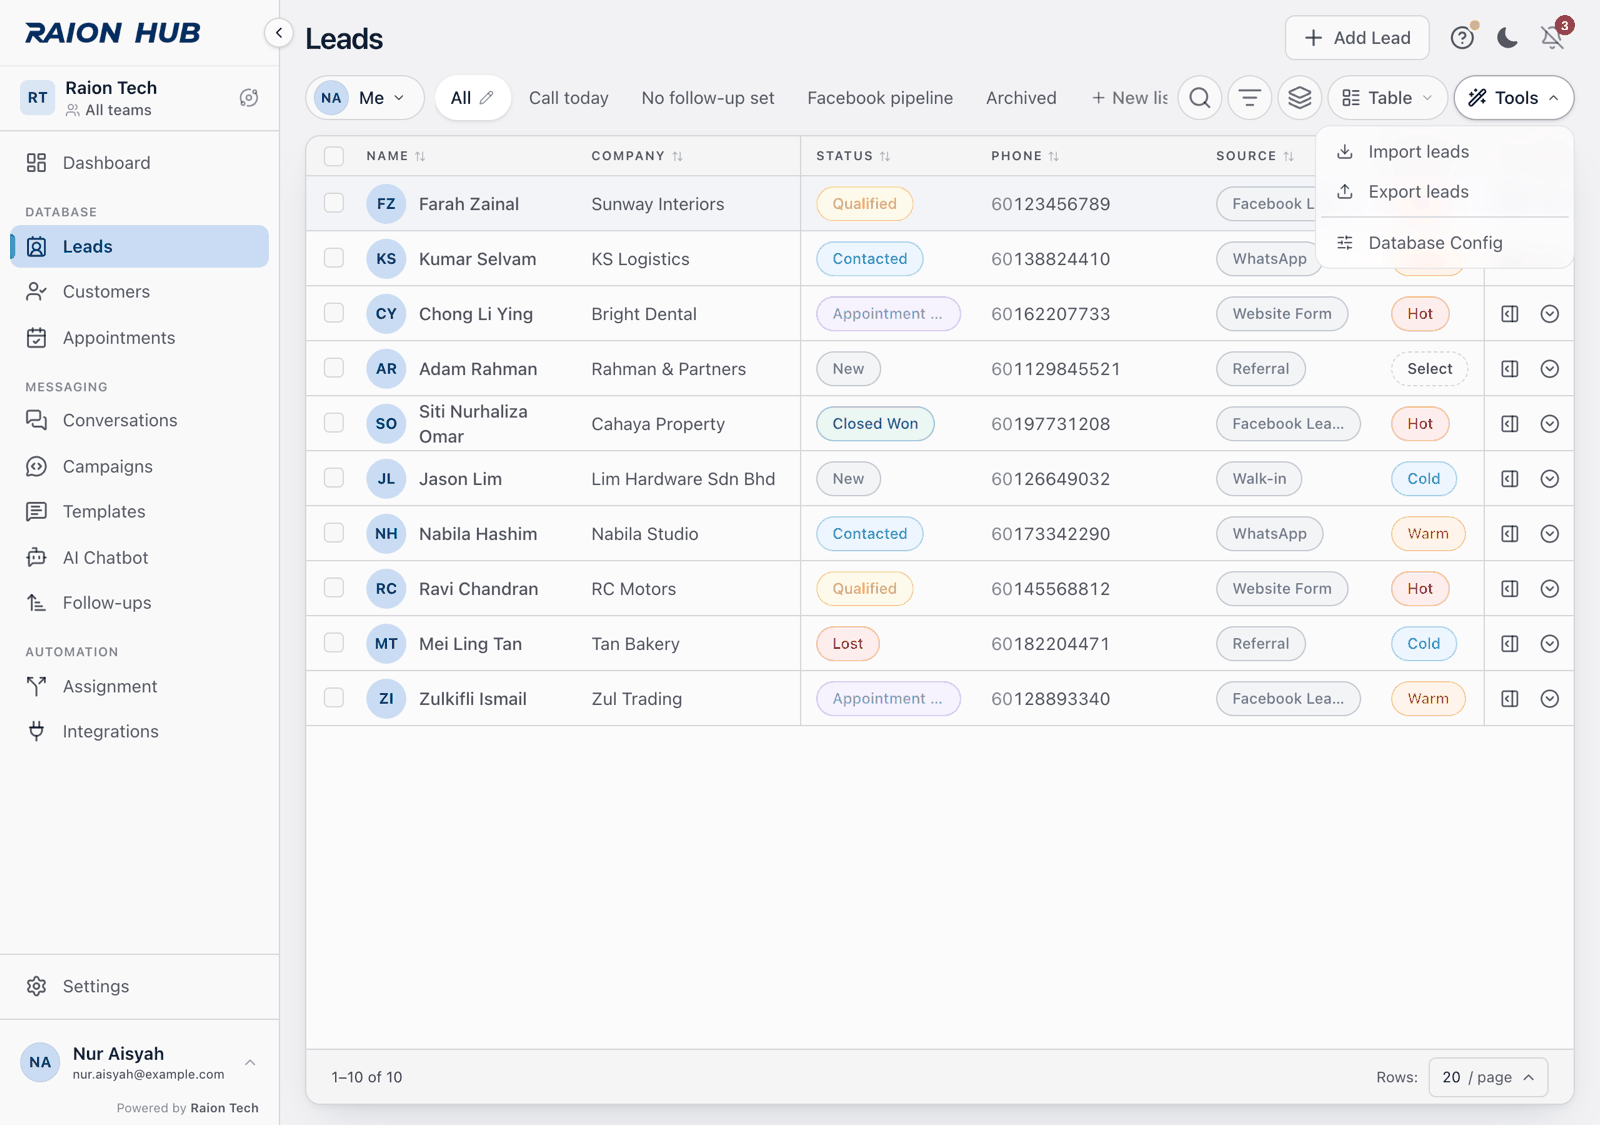Click the Archived view tab
1600x1125 pixels.
tap(1021, 98)
